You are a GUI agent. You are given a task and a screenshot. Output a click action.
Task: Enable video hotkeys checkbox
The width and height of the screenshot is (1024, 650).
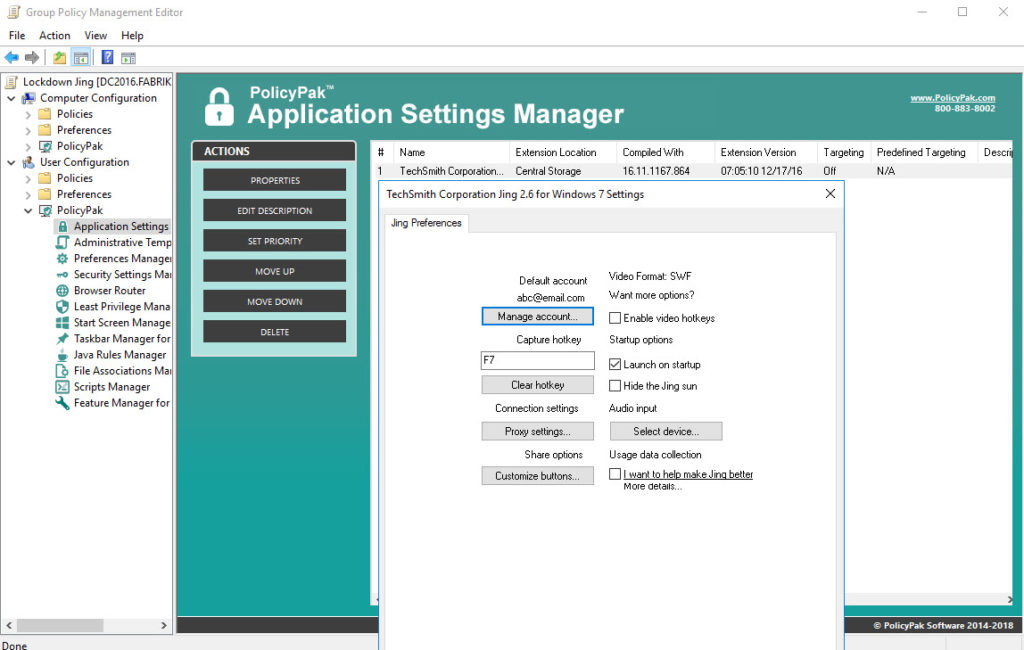pos(615,318)
